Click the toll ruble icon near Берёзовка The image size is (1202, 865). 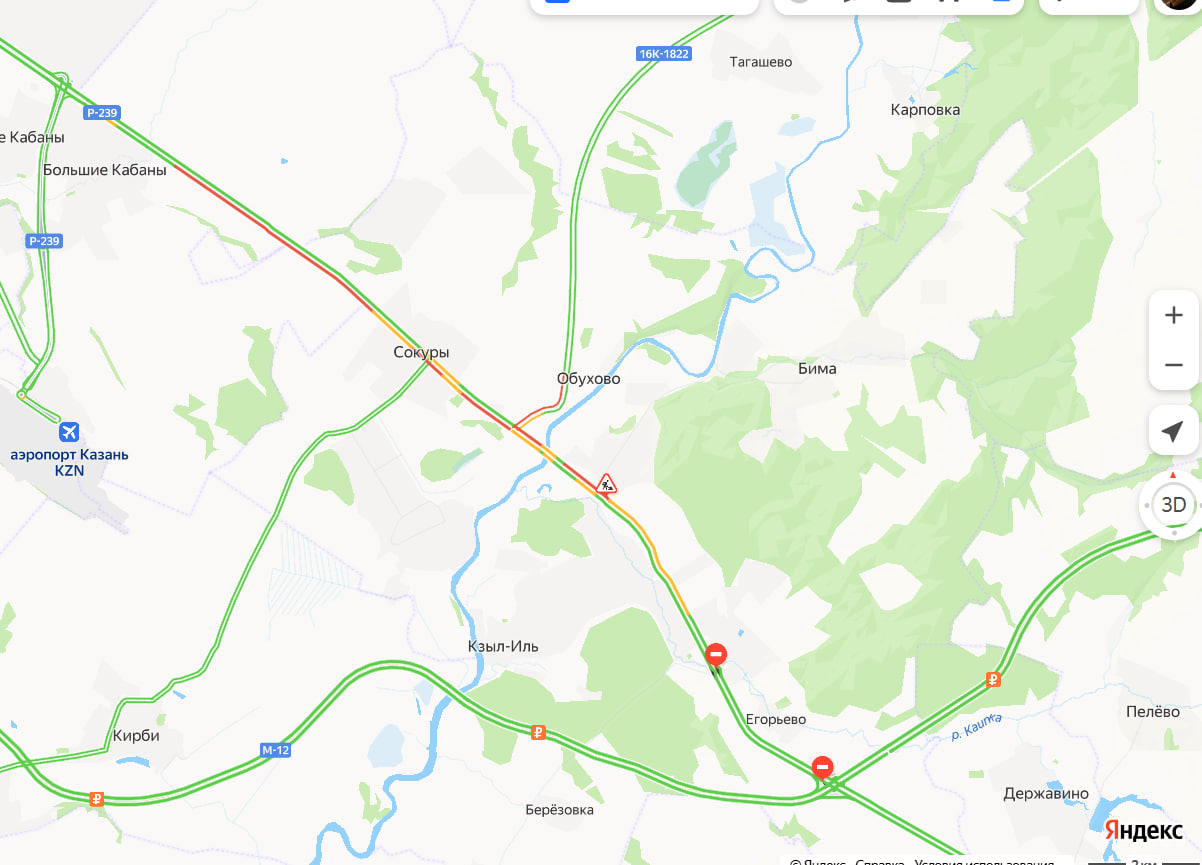[x=538, y=732]
